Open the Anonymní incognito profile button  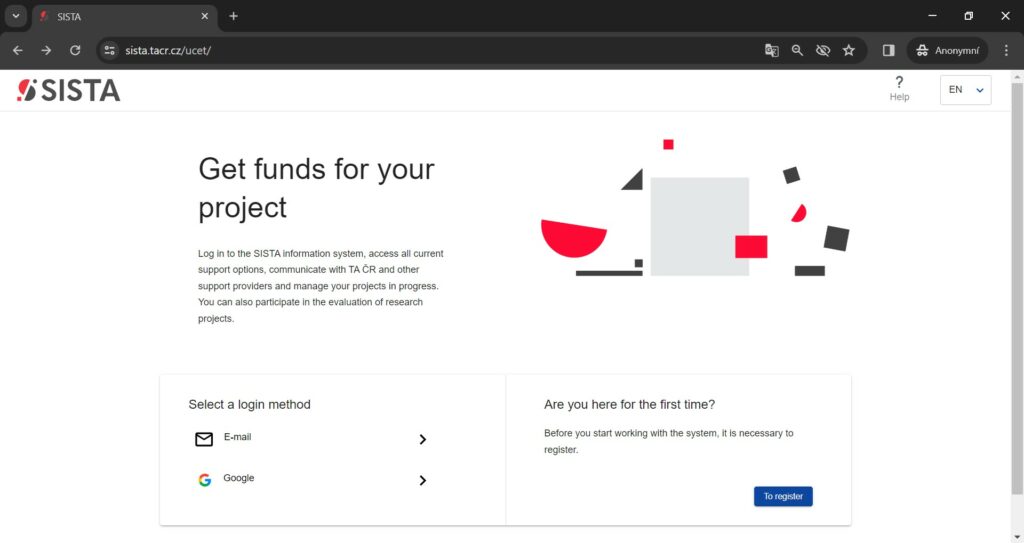pyautogui.click(x=947, y=50)
